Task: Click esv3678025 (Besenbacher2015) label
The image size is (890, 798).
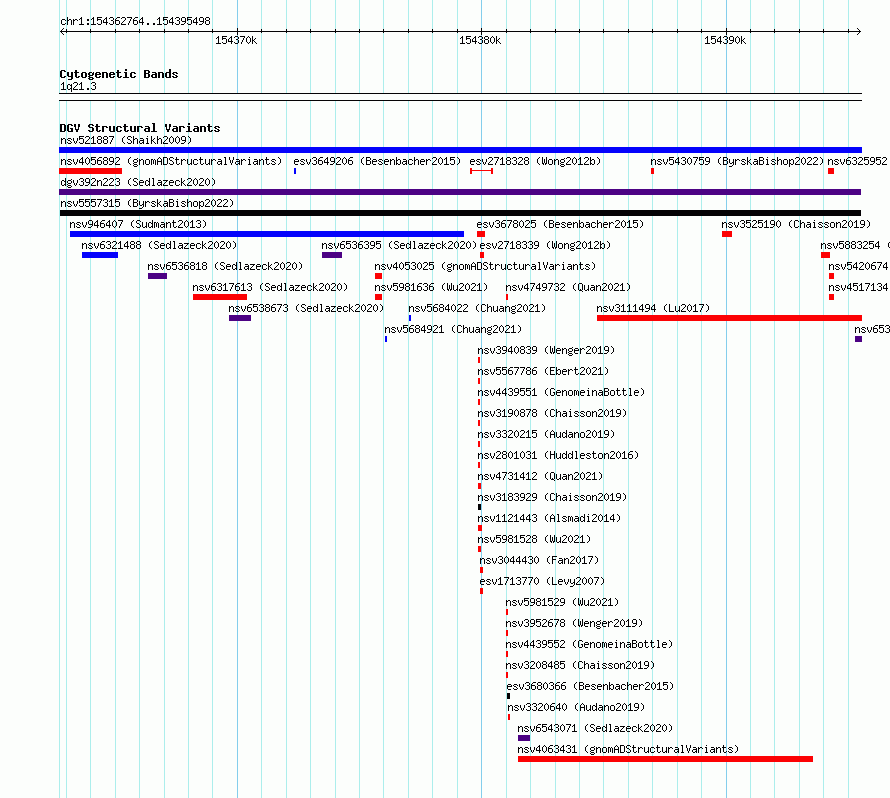Action: tap(560, 224)
